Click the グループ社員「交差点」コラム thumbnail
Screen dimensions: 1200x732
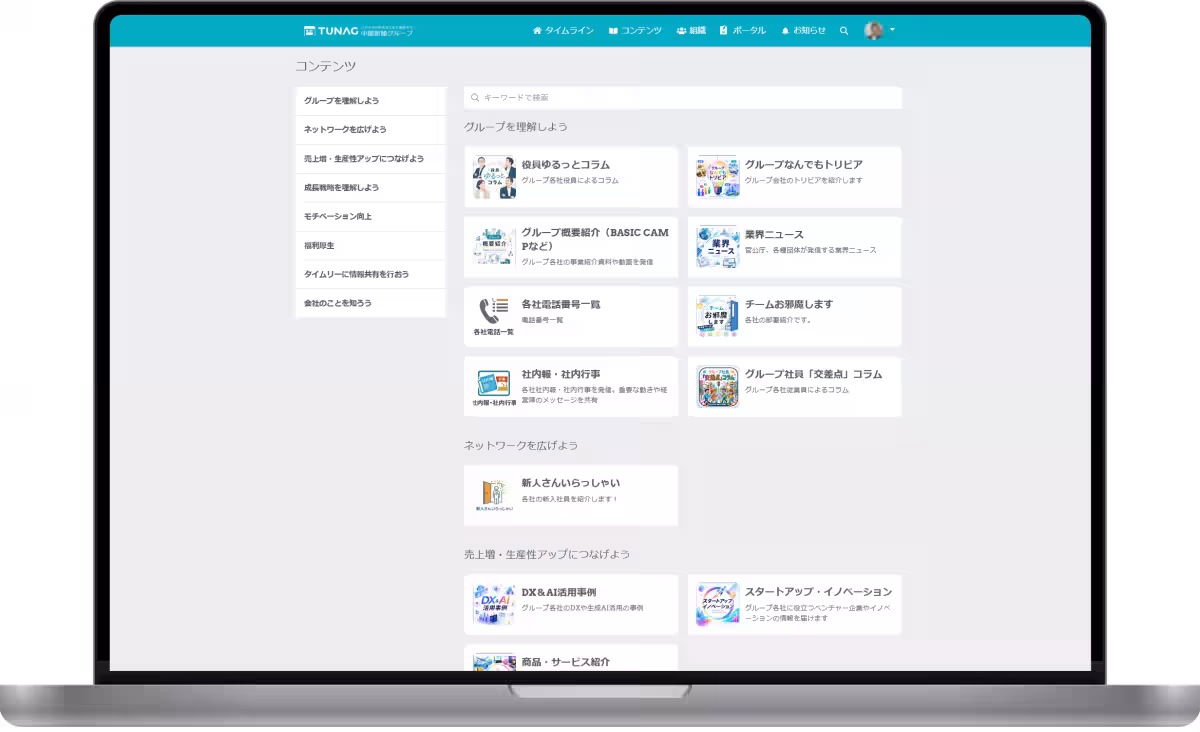click(x=717, y=387)
